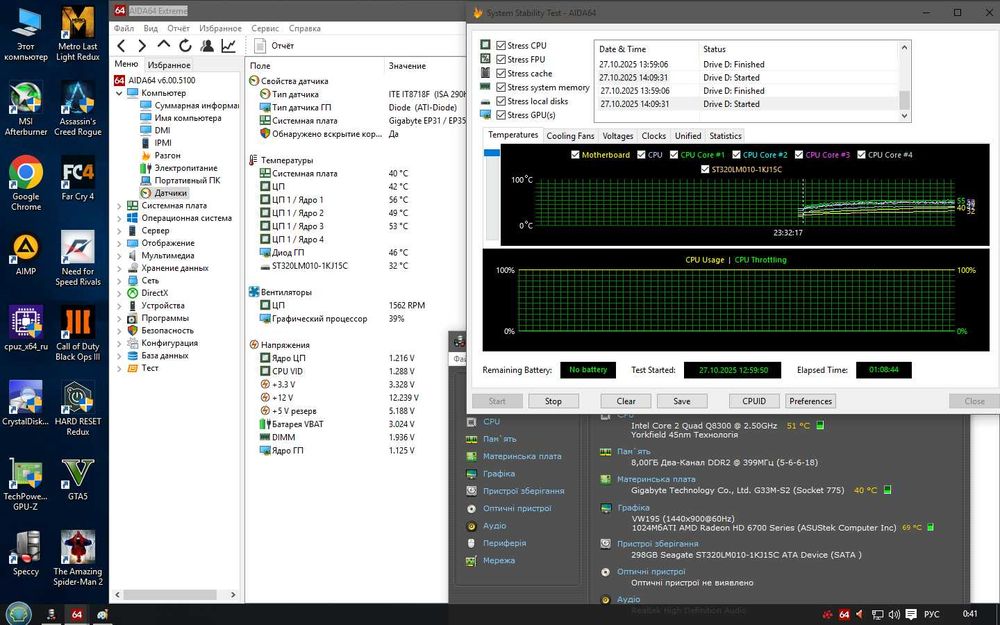Expand the Хранение данных tree node

tap(119, 268)
